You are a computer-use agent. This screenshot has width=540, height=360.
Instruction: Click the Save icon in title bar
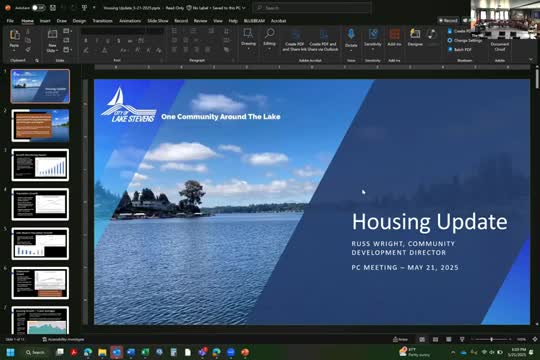pyautogui.click(x=53, y=8)
